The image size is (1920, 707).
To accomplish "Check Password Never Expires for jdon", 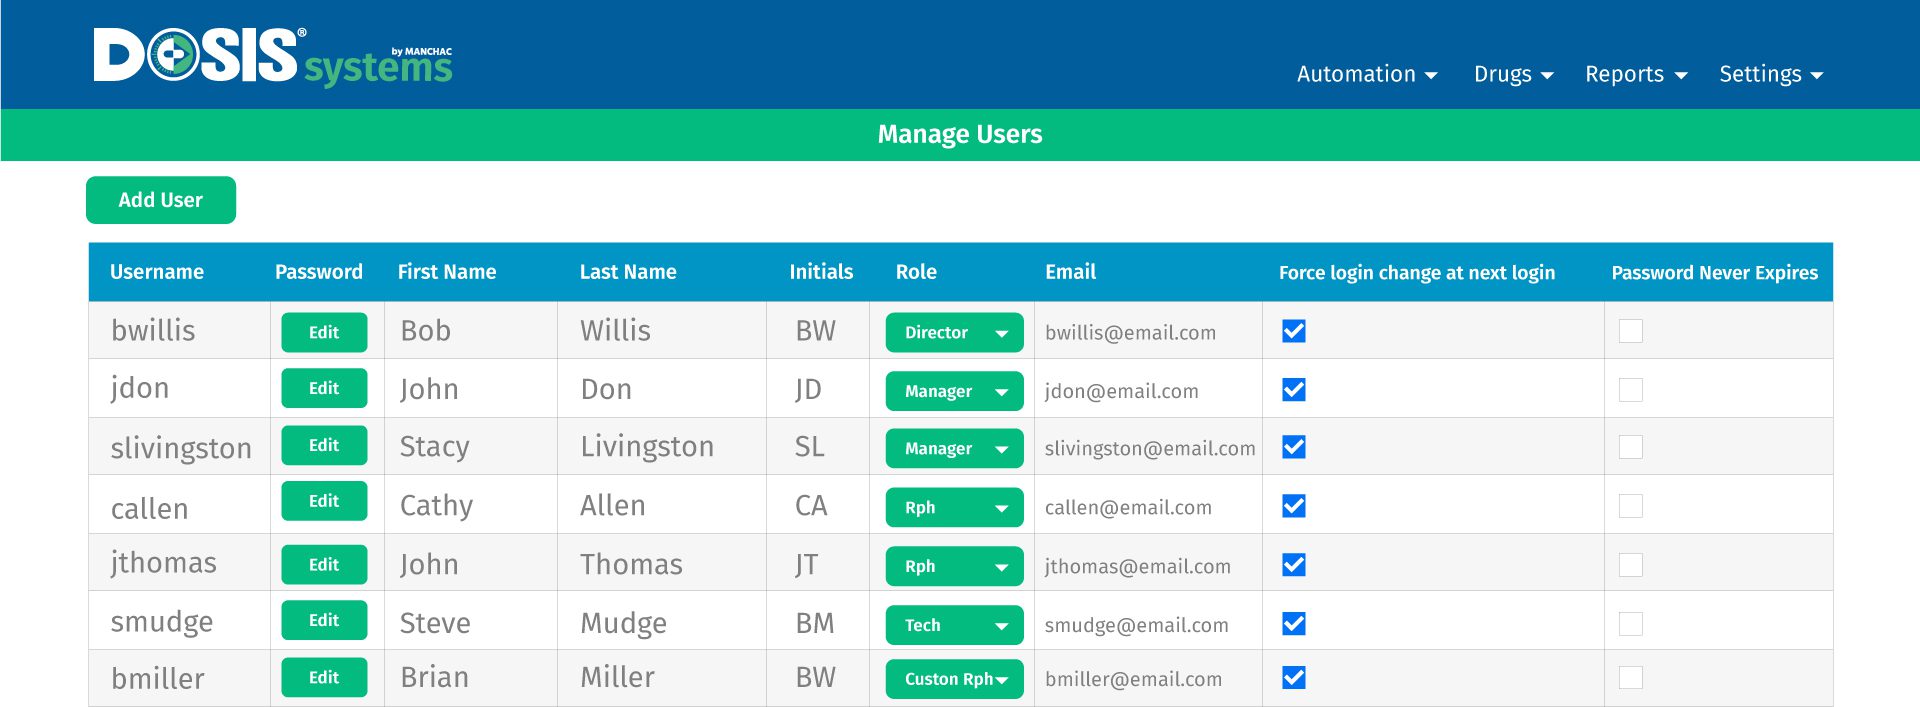I will pyautogui.click(x=1631, y=390).
